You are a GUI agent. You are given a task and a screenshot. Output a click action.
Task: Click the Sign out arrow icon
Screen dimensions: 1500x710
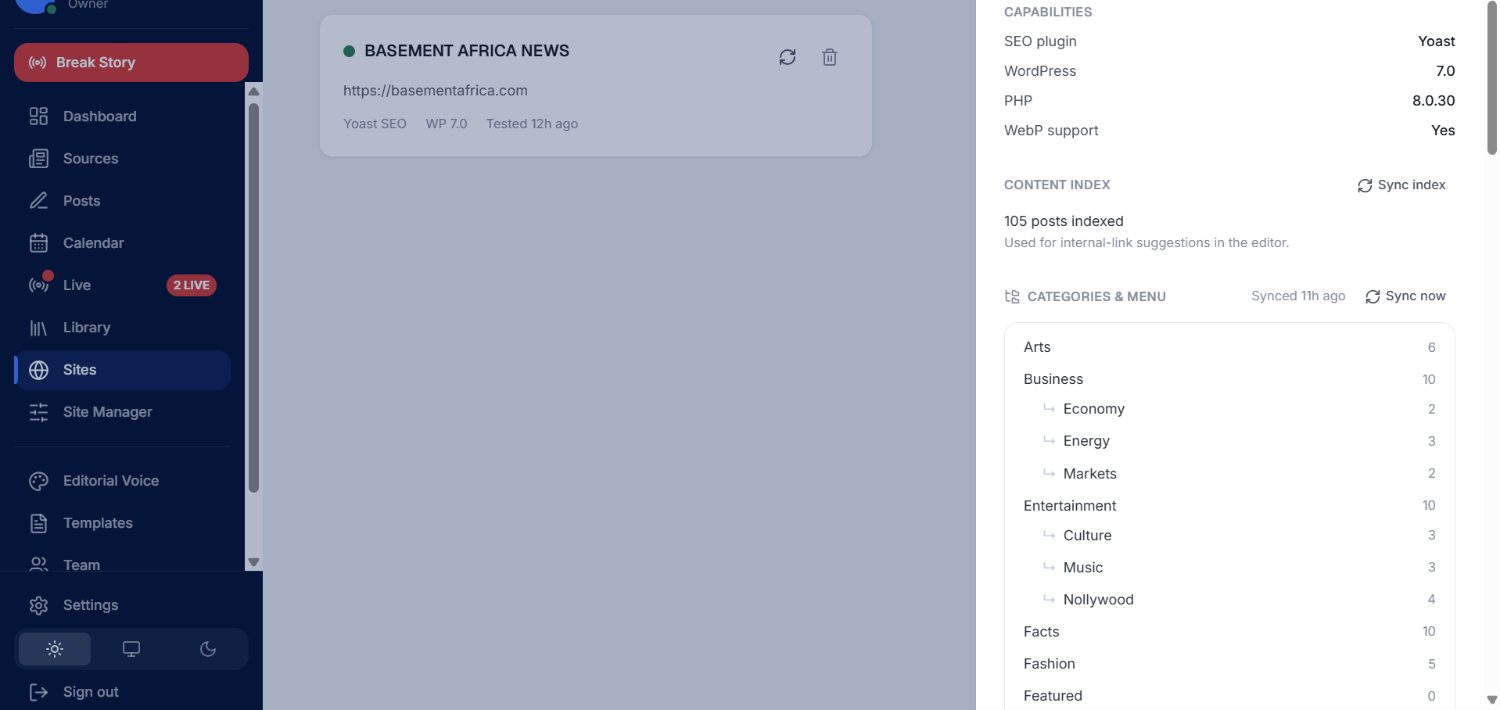[39, 692]
